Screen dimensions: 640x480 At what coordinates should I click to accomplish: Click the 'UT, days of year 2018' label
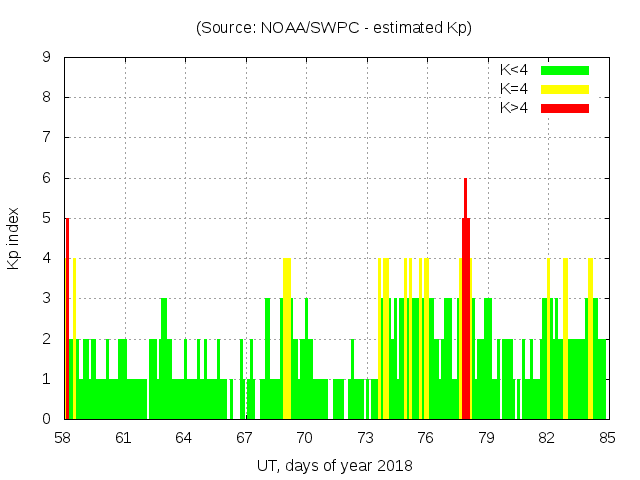[x=334, y=465]
